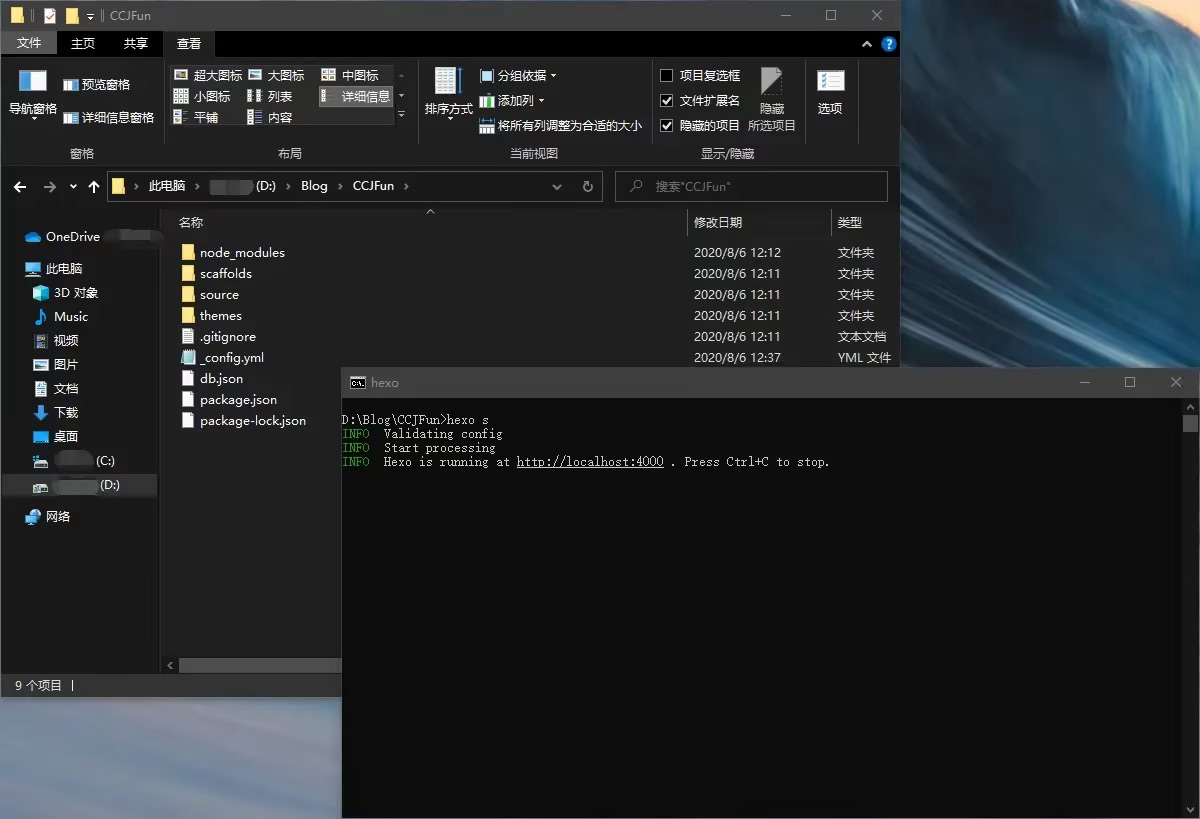Open the Share ribbon tab
The width and height of the screenshot is (1200, 819).
pyautogui.click(x=135, y=43)
